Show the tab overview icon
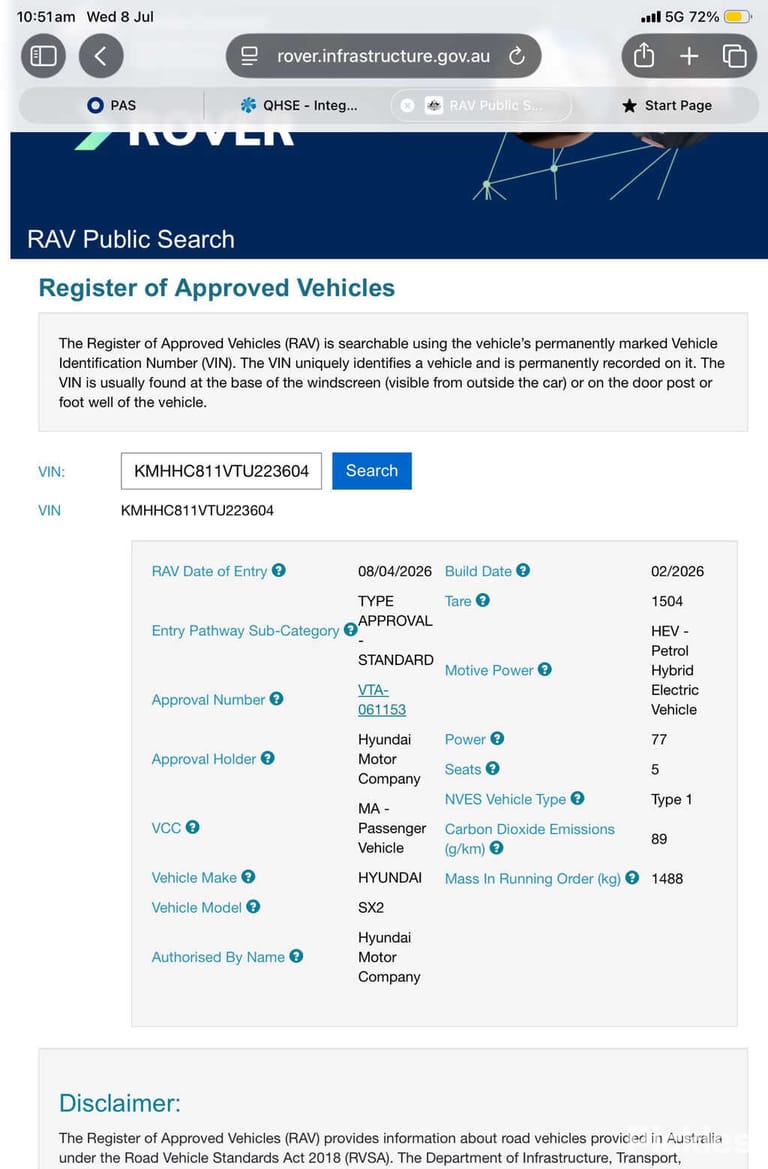The height and width of the screenshot is (1169, 768). click(x=734, y=56)
